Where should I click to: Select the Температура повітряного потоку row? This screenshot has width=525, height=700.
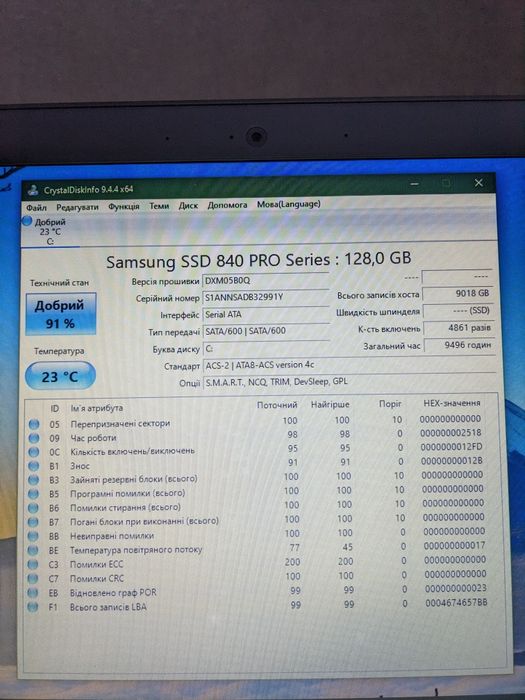click(x=261, y=549)
